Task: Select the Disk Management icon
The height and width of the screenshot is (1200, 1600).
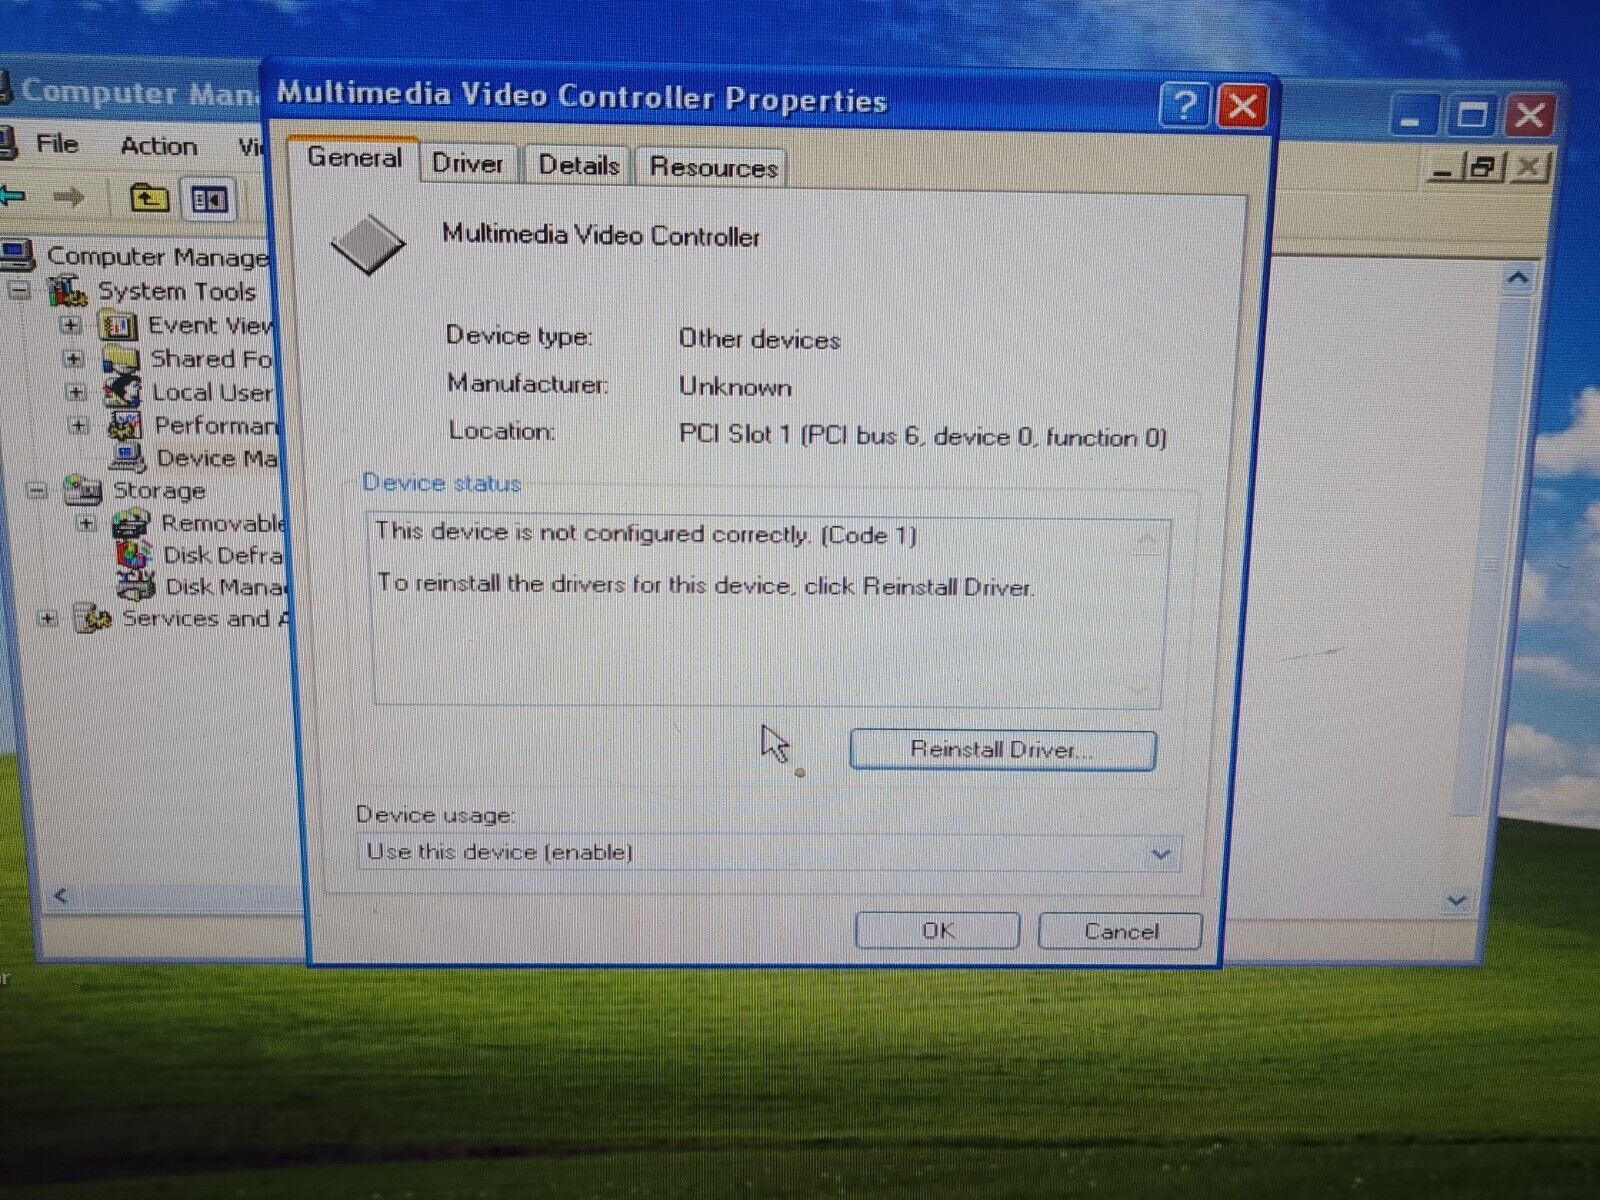Action: 136,585
